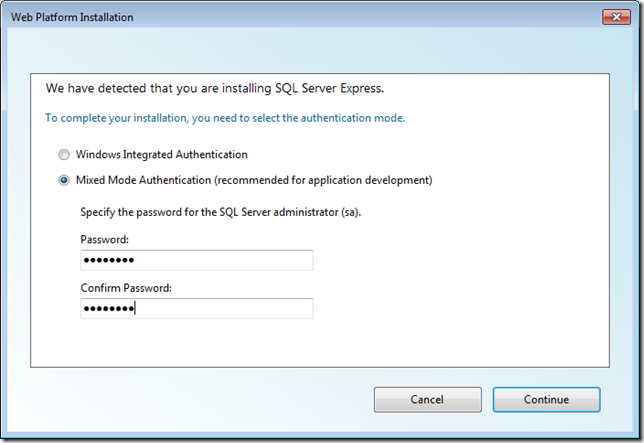Image resolution: width=644 pixels, height=443 pixels.
Task: Click 'We have detected that you are installing' heading
Action: 215,88
